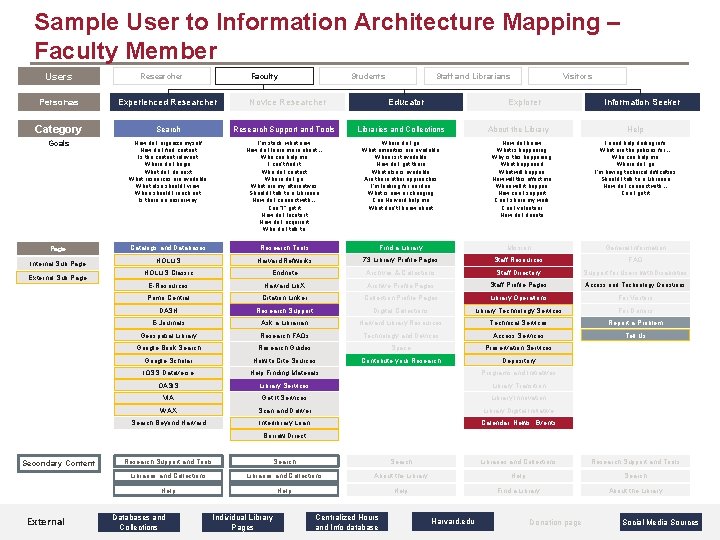720x540 pixels.
Task: Click the Novice Researcher persona
Action: (287, 102)
